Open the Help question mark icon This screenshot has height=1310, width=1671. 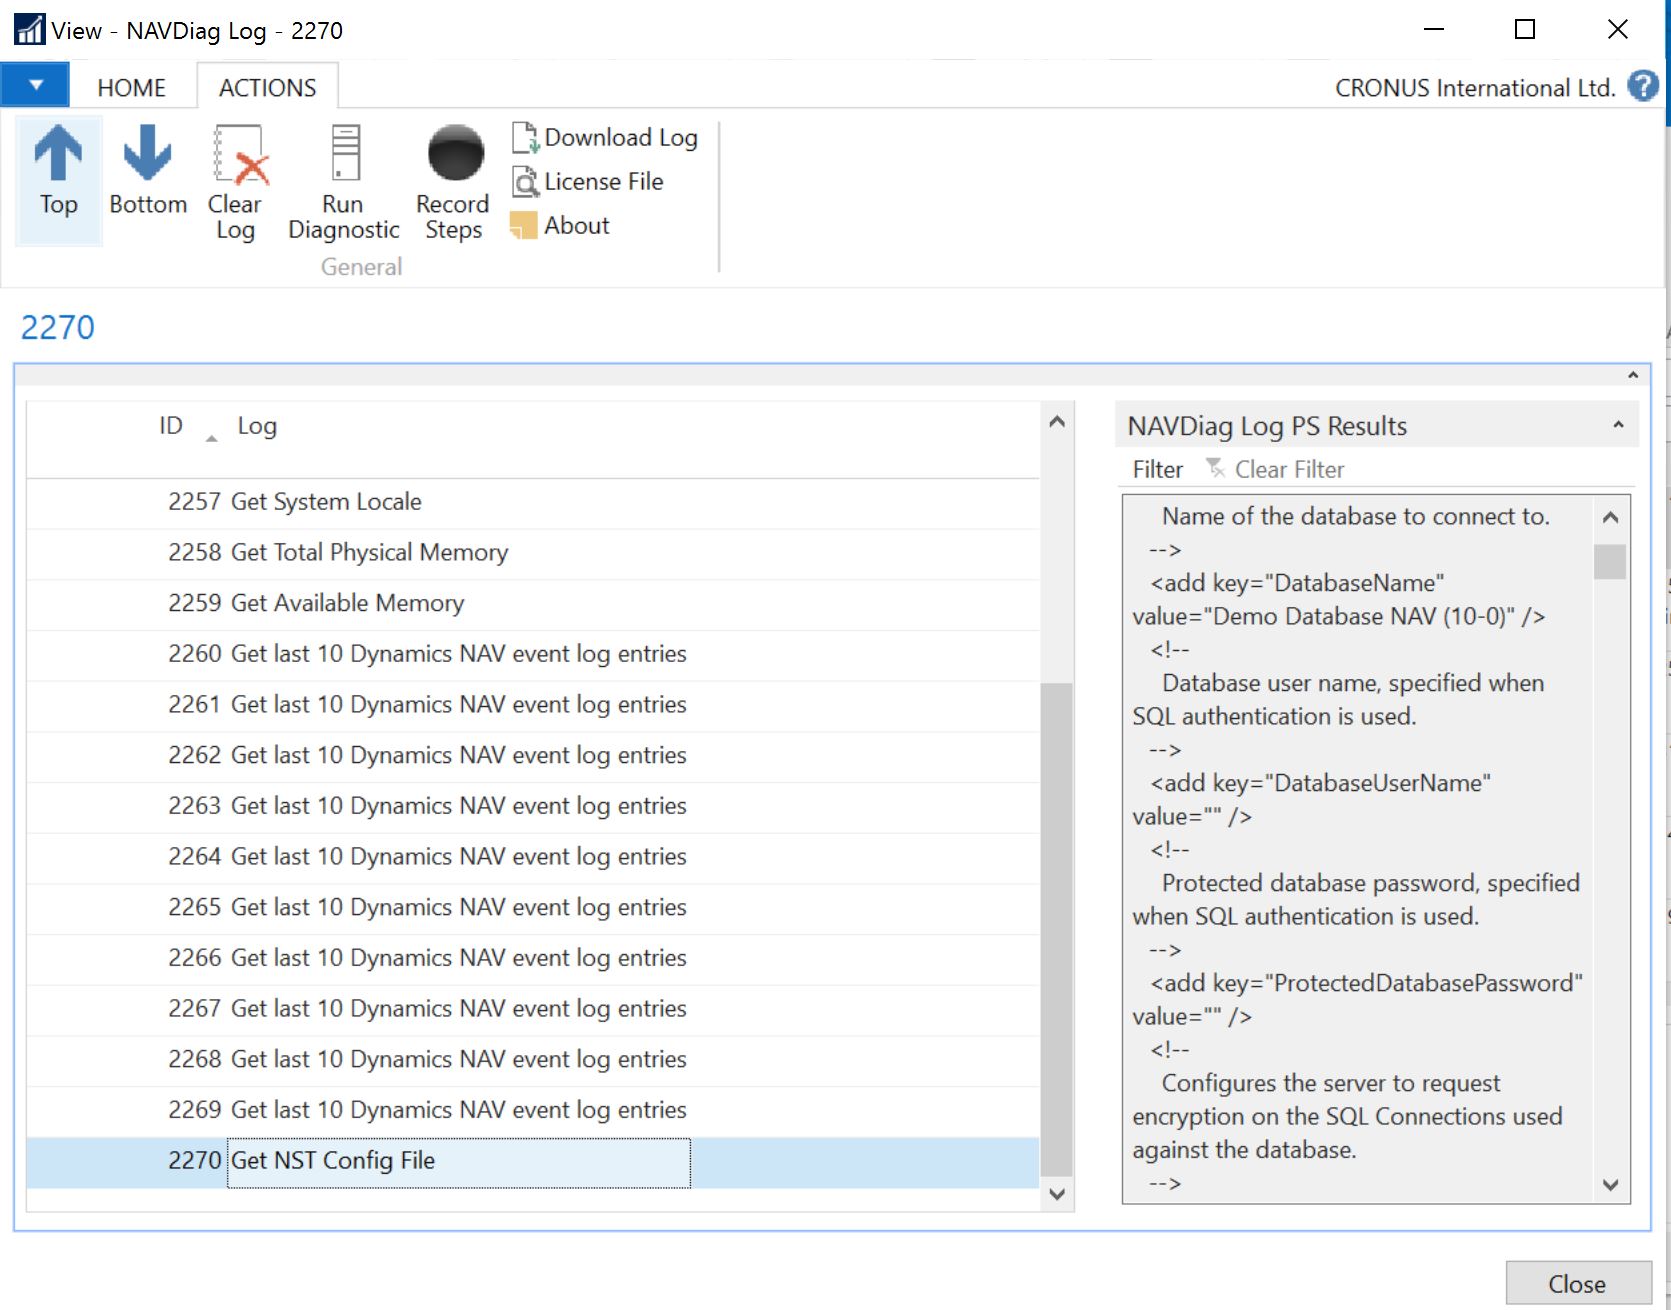coord(1642,87)
